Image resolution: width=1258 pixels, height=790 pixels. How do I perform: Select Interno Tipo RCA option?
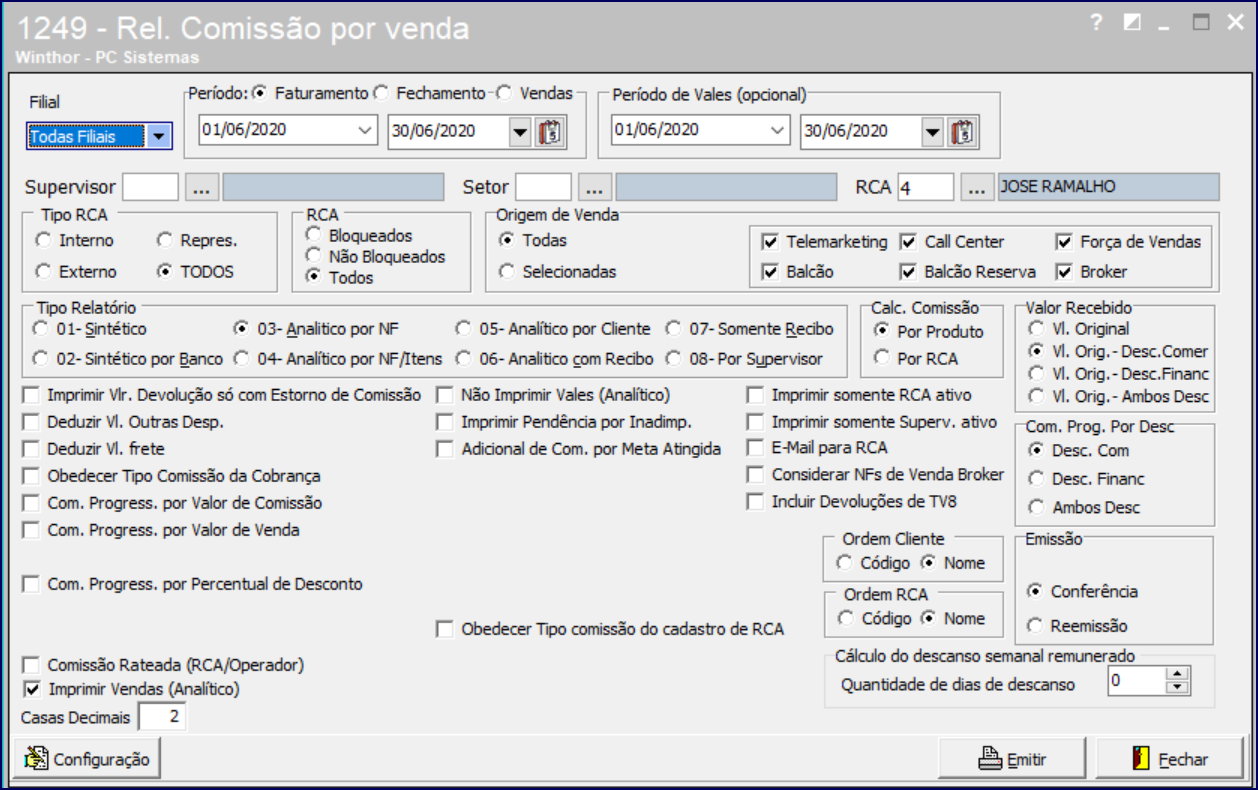43,241
